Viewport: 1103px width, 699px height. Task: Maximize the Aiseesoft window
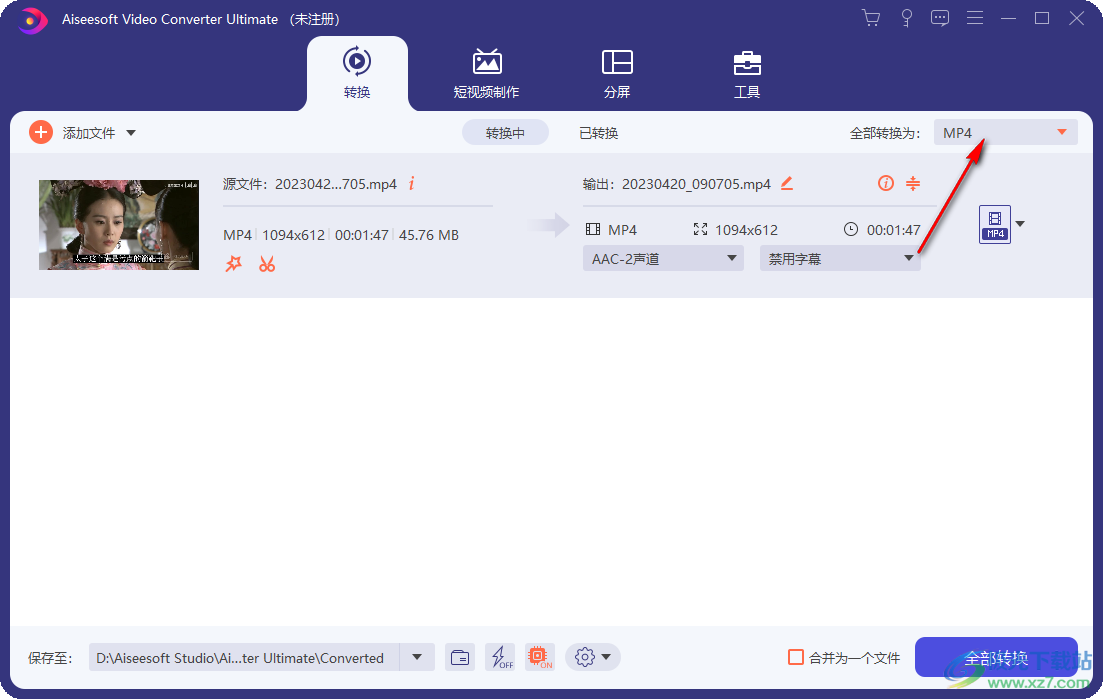coord(1043,18)
